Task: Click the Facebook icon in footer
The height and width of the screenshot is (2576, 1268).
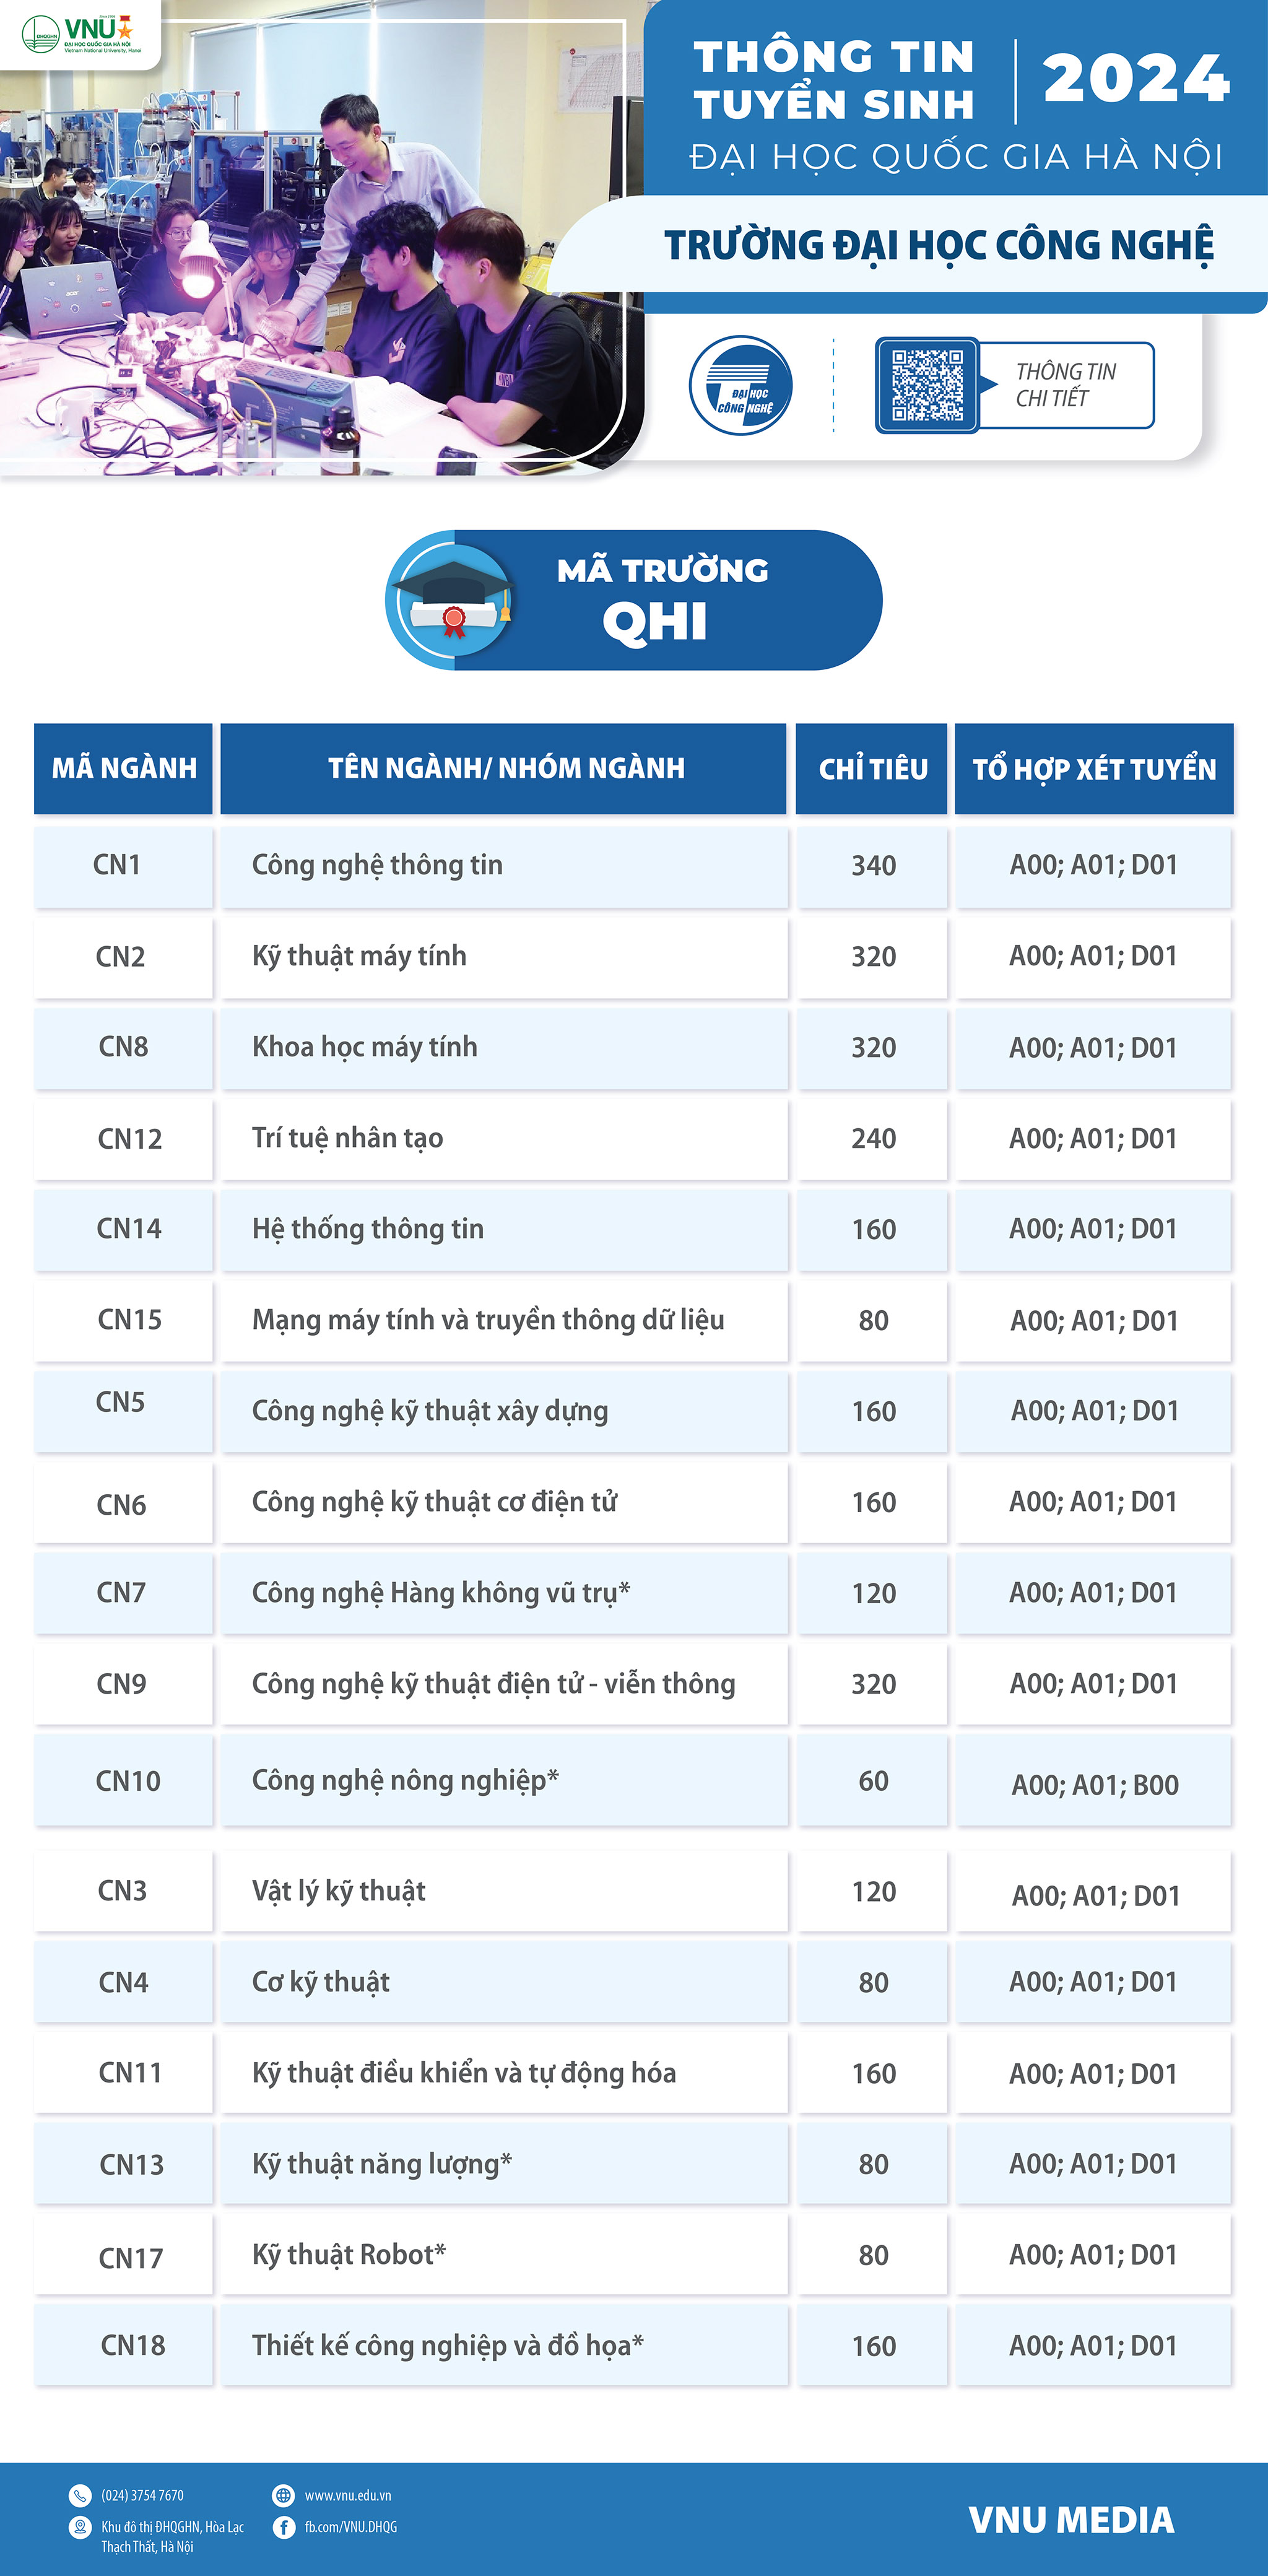Action: (284, 2527)
